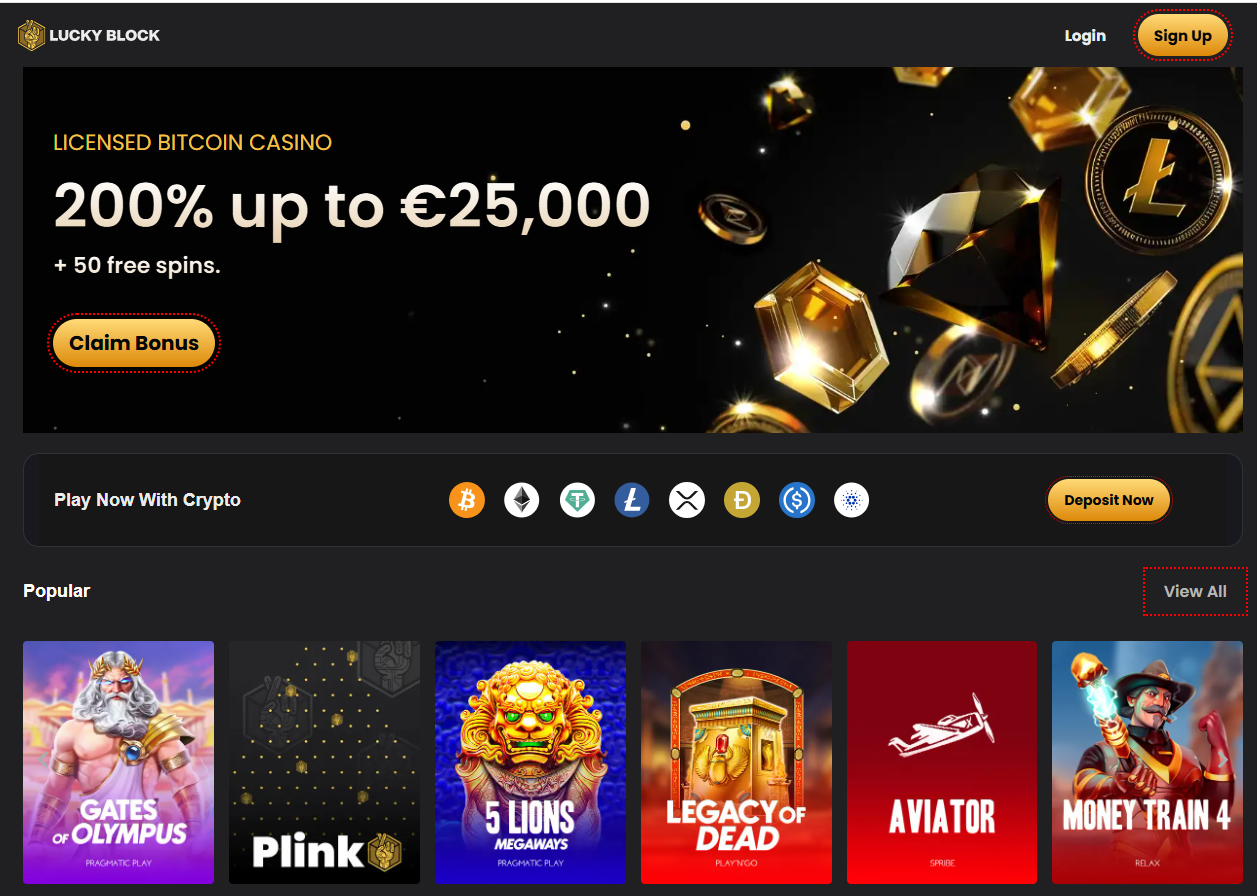Screen dimensions: 1257x896
Task: Open 5 Lions Megaways game
Action: (530, 762)
